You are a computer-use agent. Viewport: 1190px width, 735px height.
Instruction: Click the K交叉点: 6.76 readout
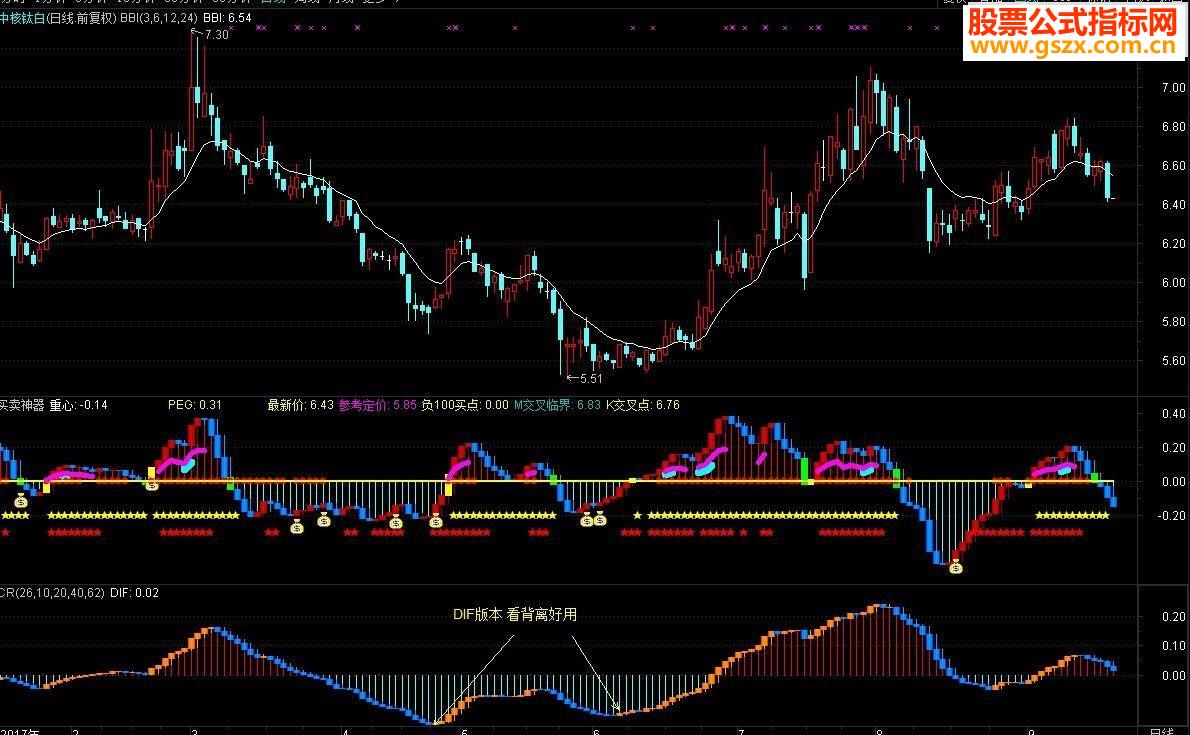[643, 405]
